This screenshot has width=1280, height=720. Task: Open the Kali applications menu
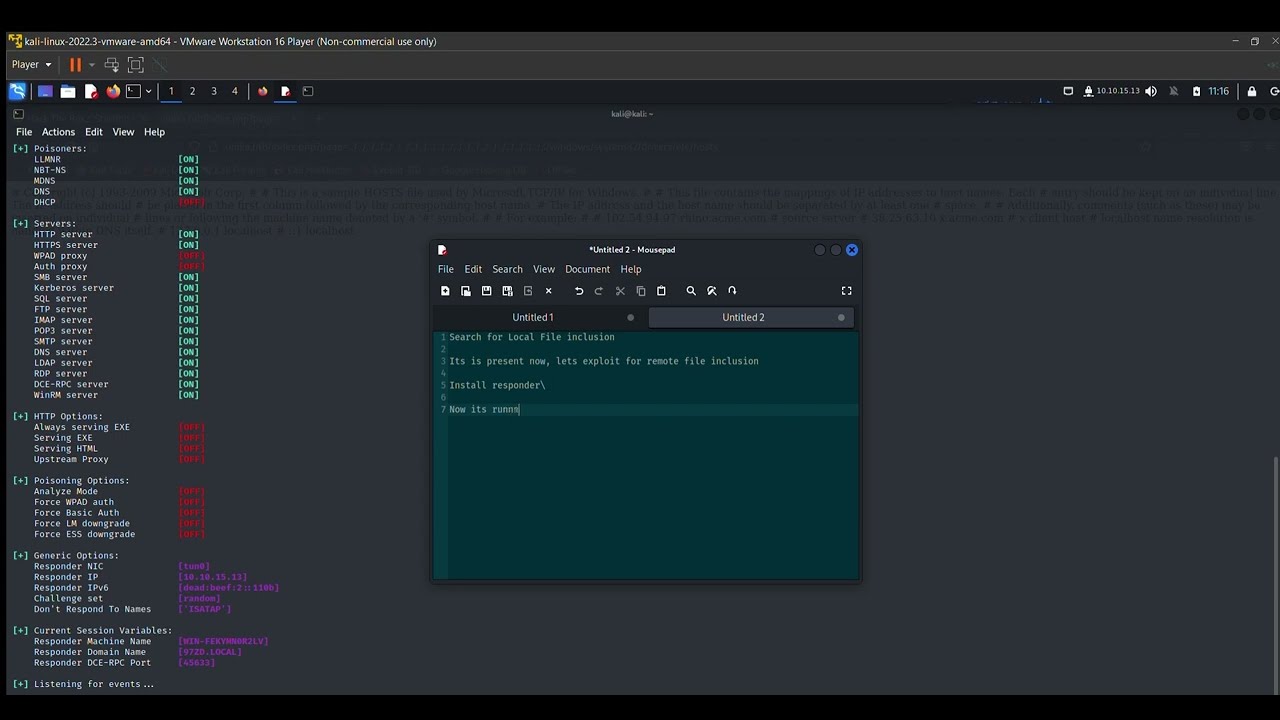point(17,91)
